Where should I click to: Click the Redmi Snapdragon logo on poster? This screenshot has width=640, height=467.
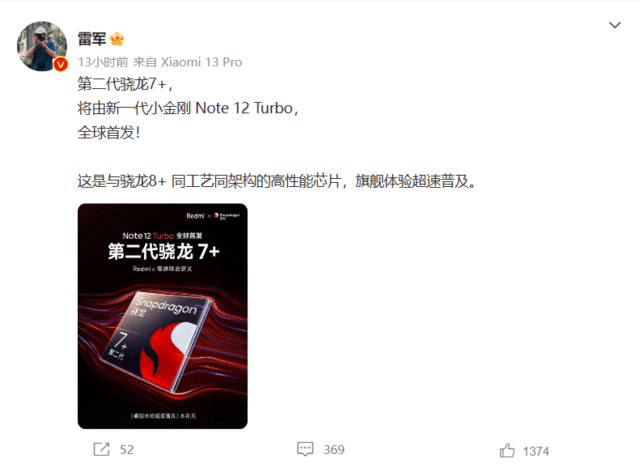[213, 216]
